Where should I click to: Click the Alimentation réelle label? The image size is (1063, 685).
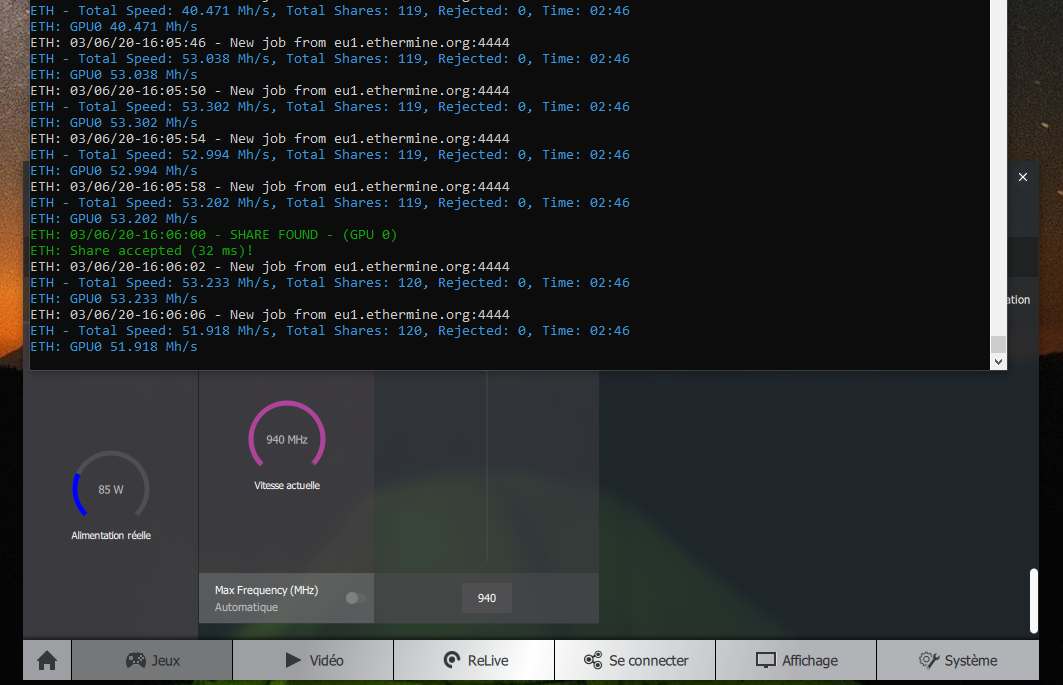point(111,535)
